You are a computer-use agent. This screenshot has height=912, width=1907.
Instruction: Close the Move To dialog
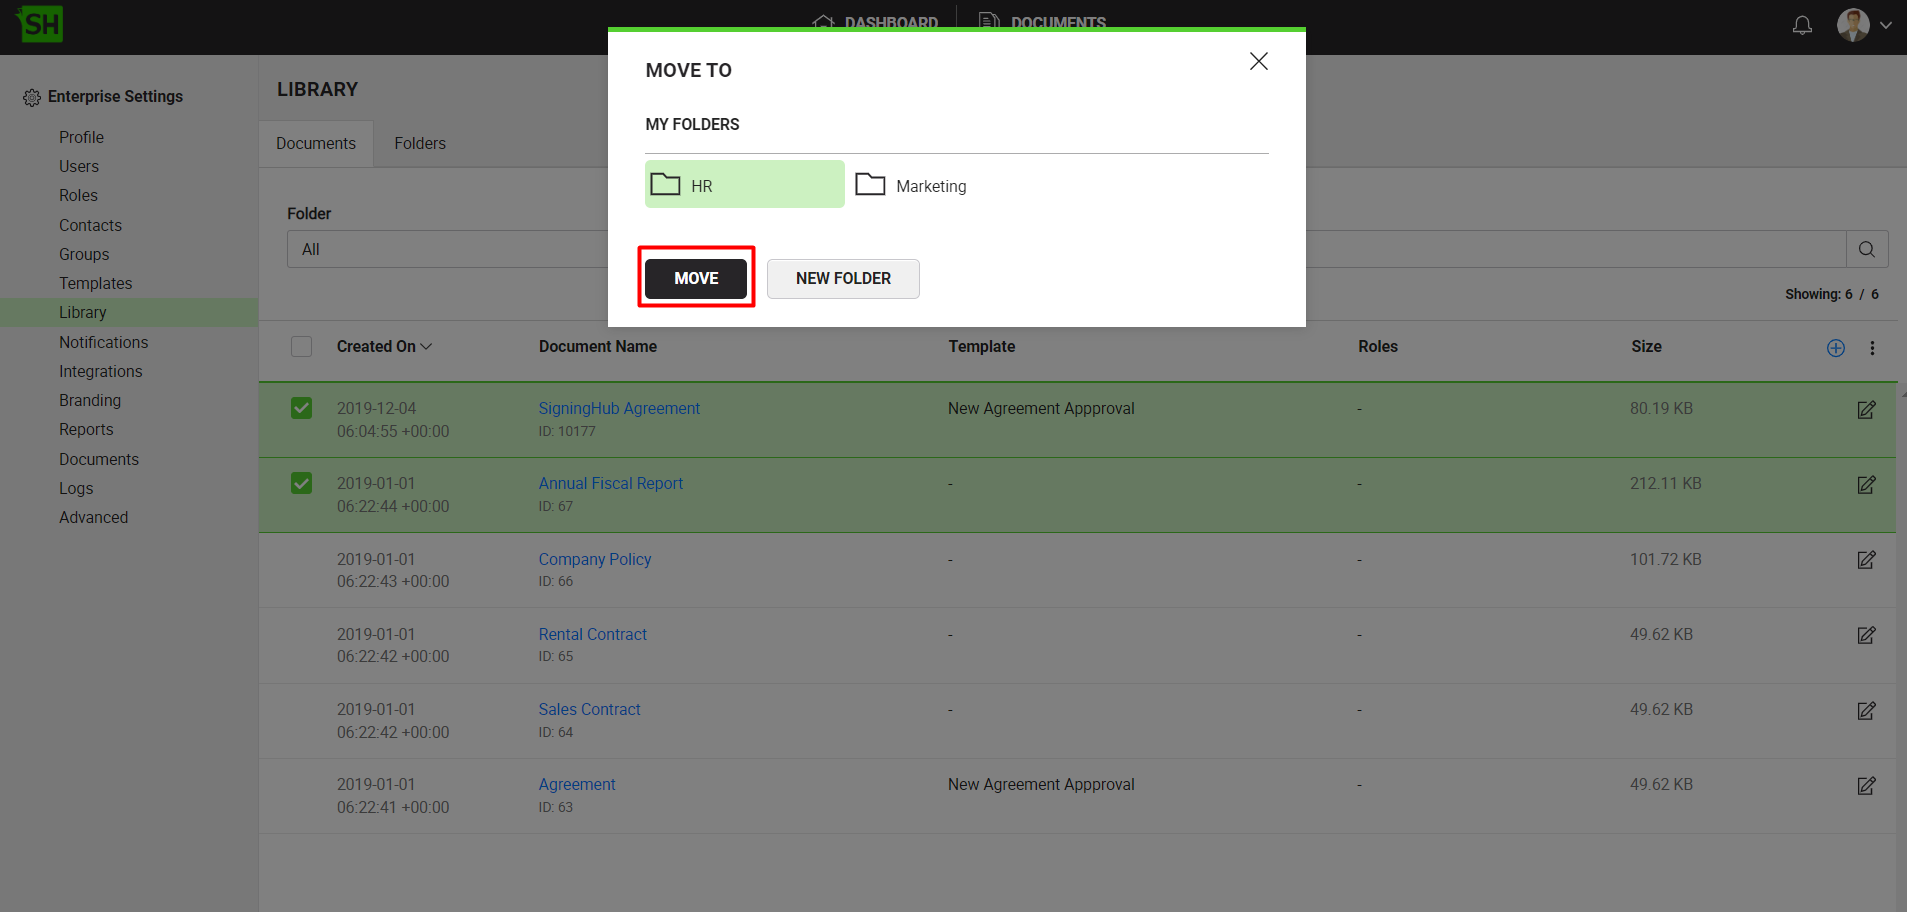(1258, 62)
